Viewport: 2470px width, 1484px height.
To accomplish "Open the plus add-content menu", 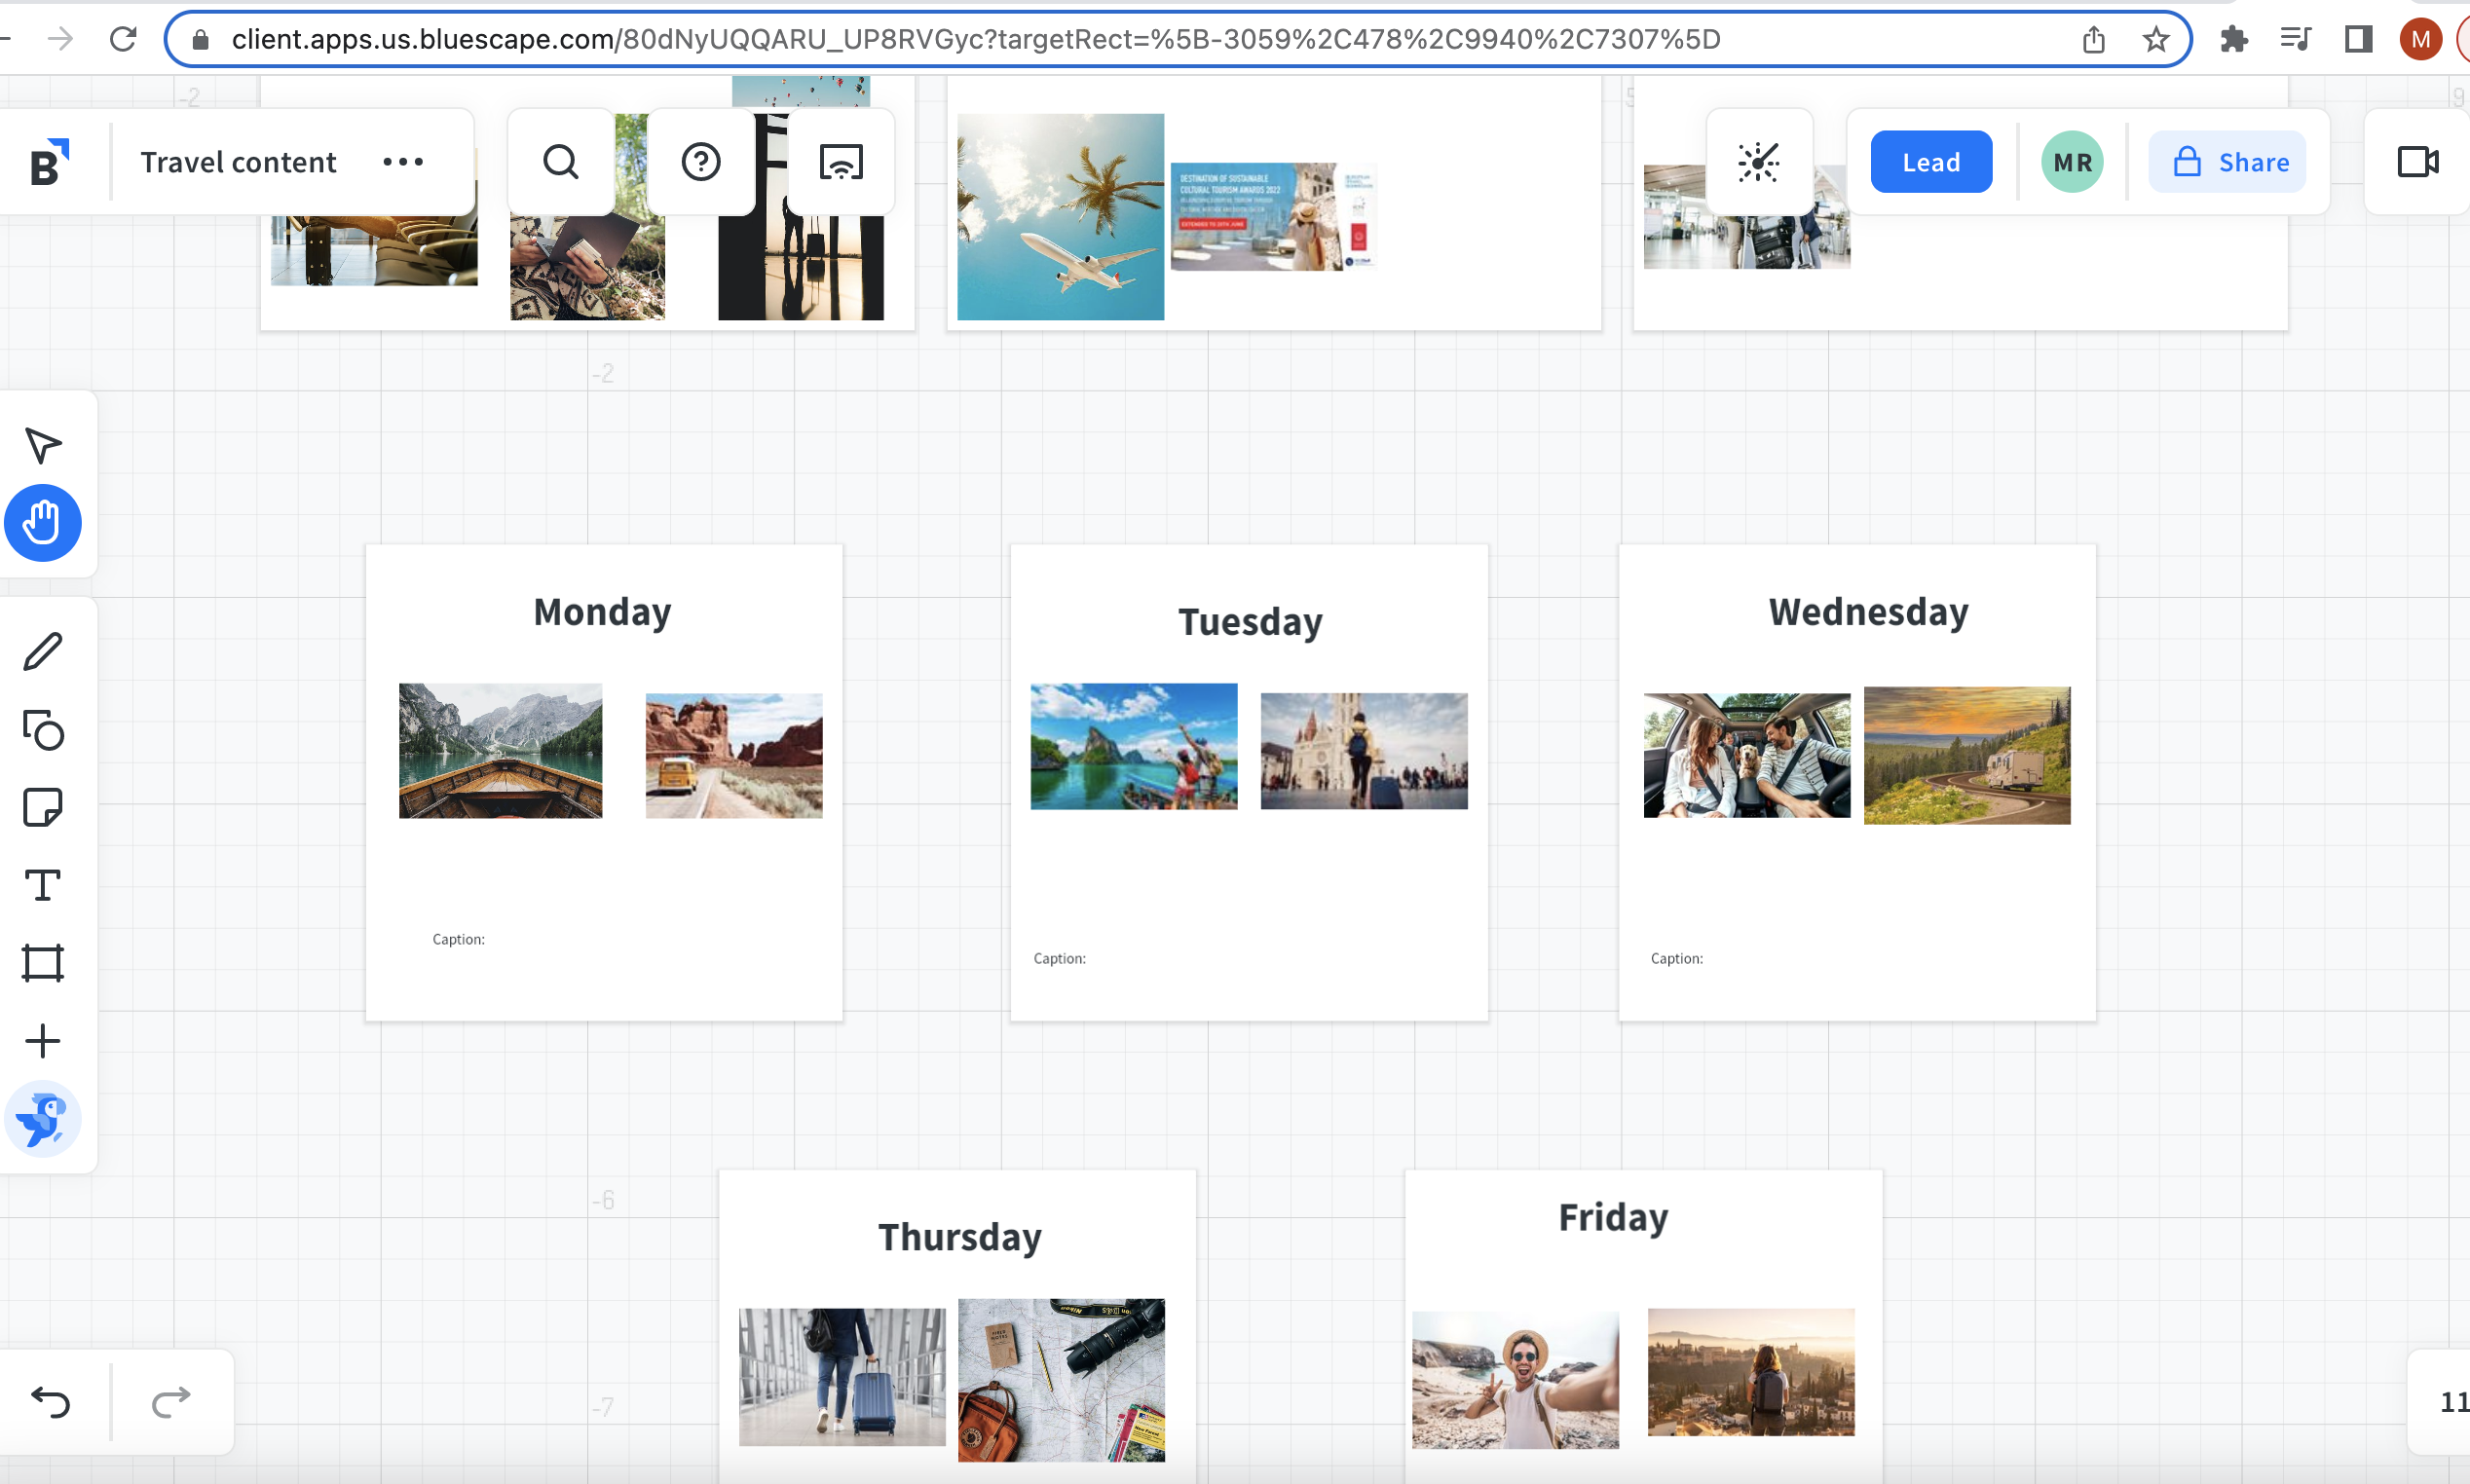I will (x=43, y=1041).
